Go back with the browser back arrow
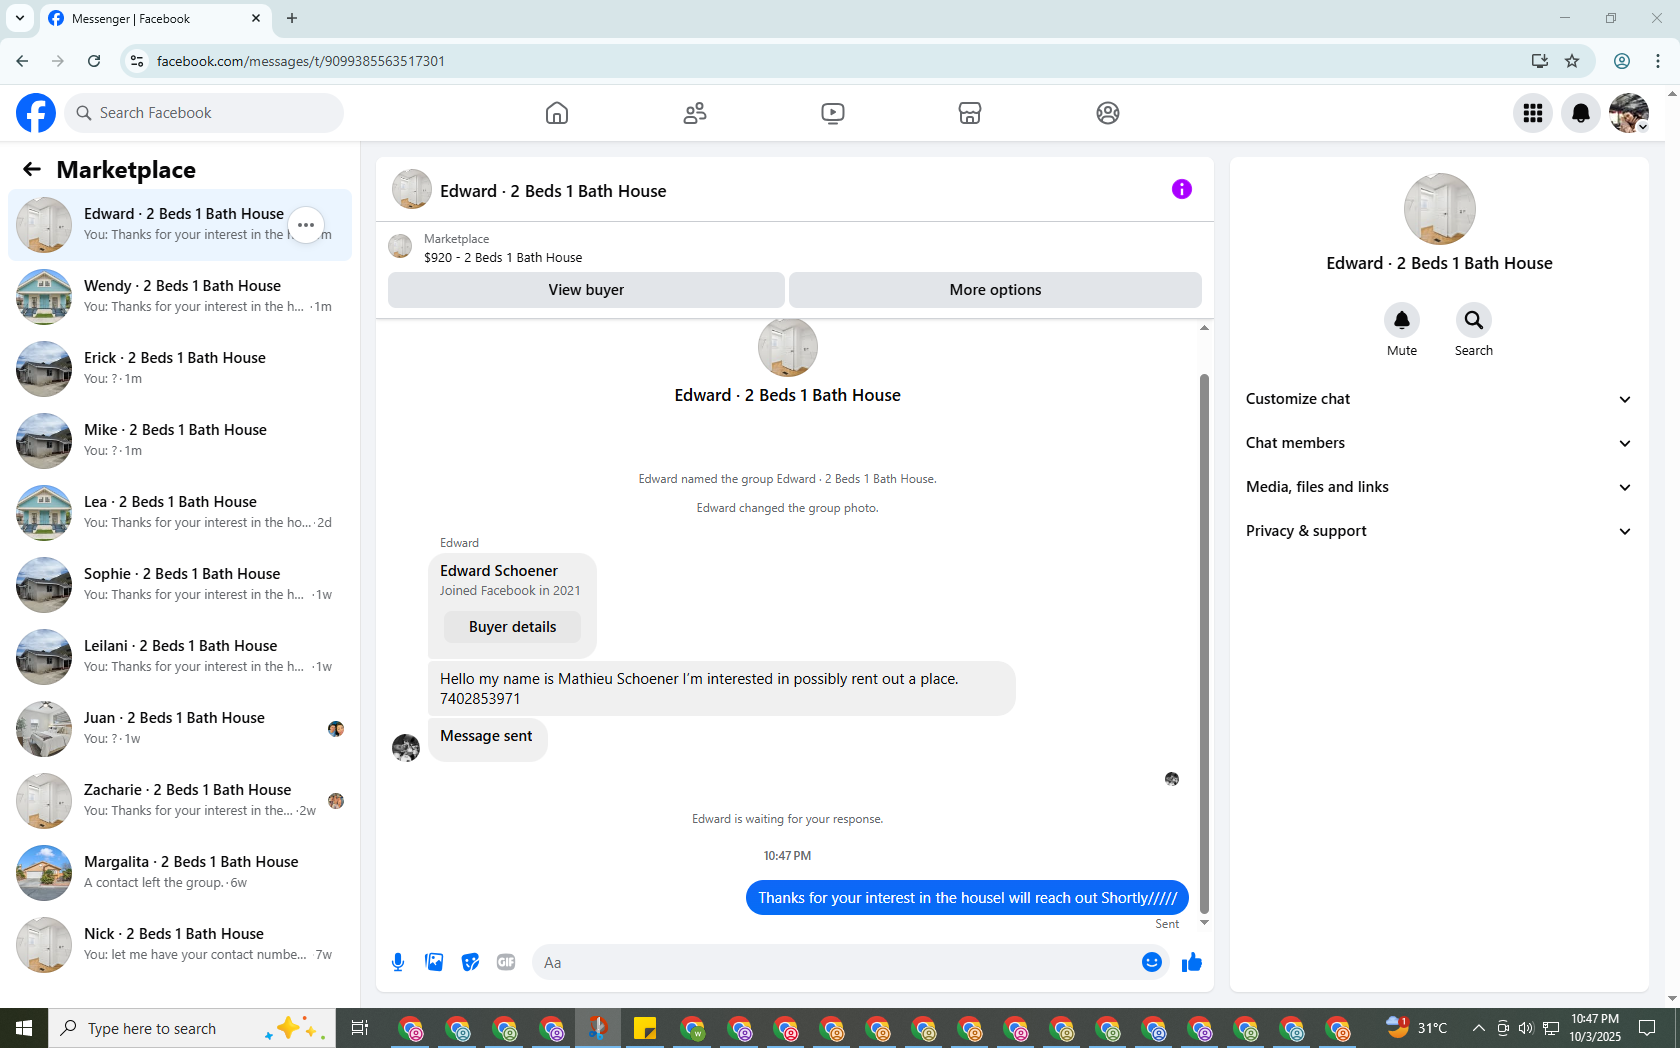1680x1048 pixels. coord(22,61)
